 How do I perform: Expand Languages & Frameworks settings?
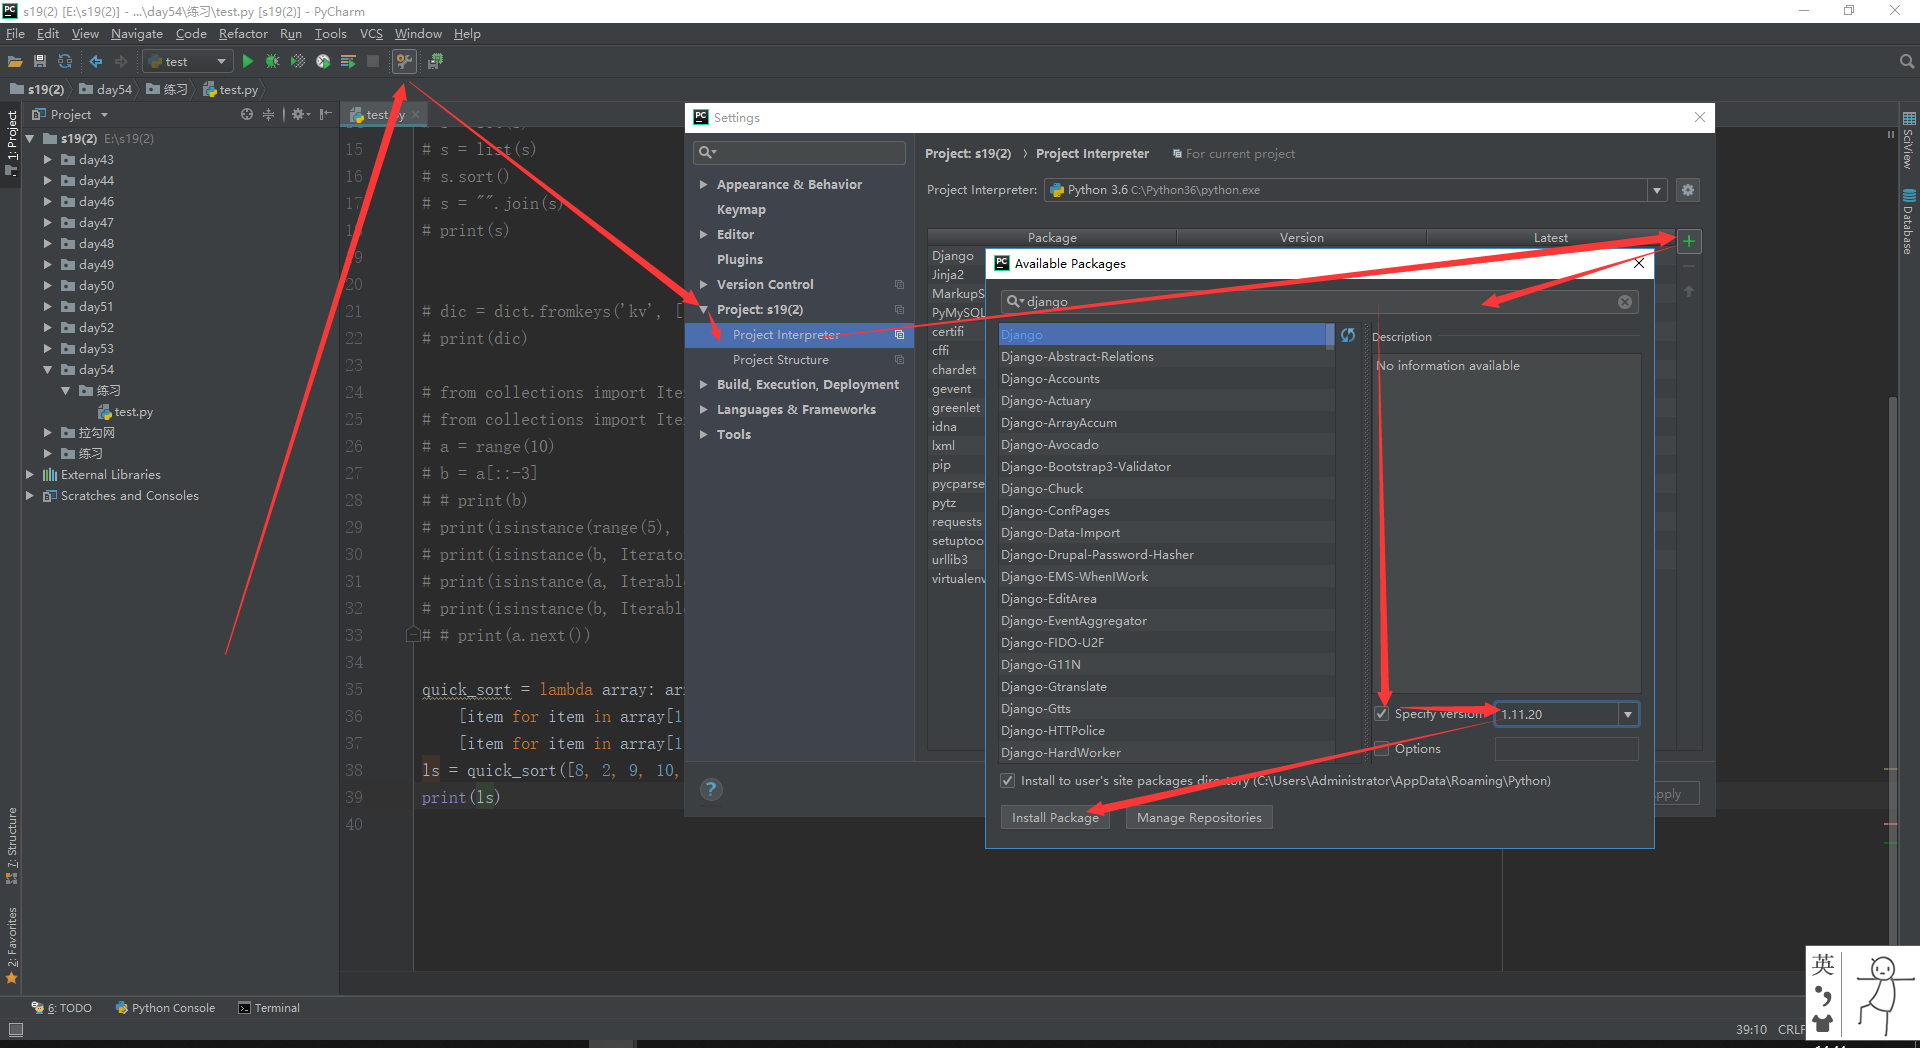click(x=704, y=410)
